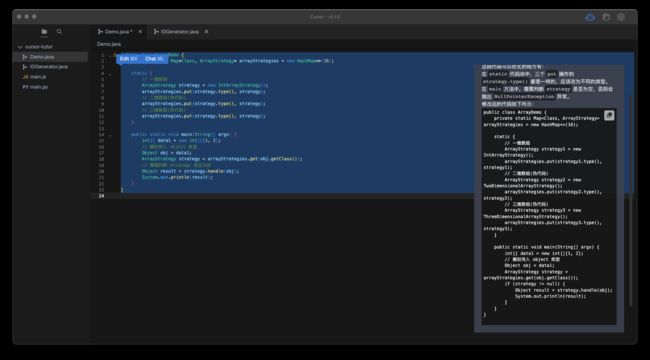This screenshot has width=650, height=360.
Task: Click line number 13 in the gutter
Action: [x=102, y=129]
